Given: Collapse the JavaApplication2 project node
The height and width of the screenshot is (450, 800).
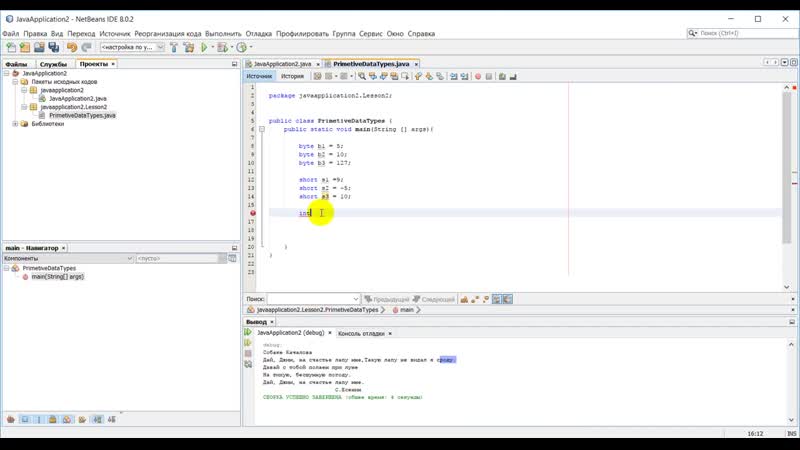Looking at the screenshot, I should pyautogui.click(x=7, y=73).
